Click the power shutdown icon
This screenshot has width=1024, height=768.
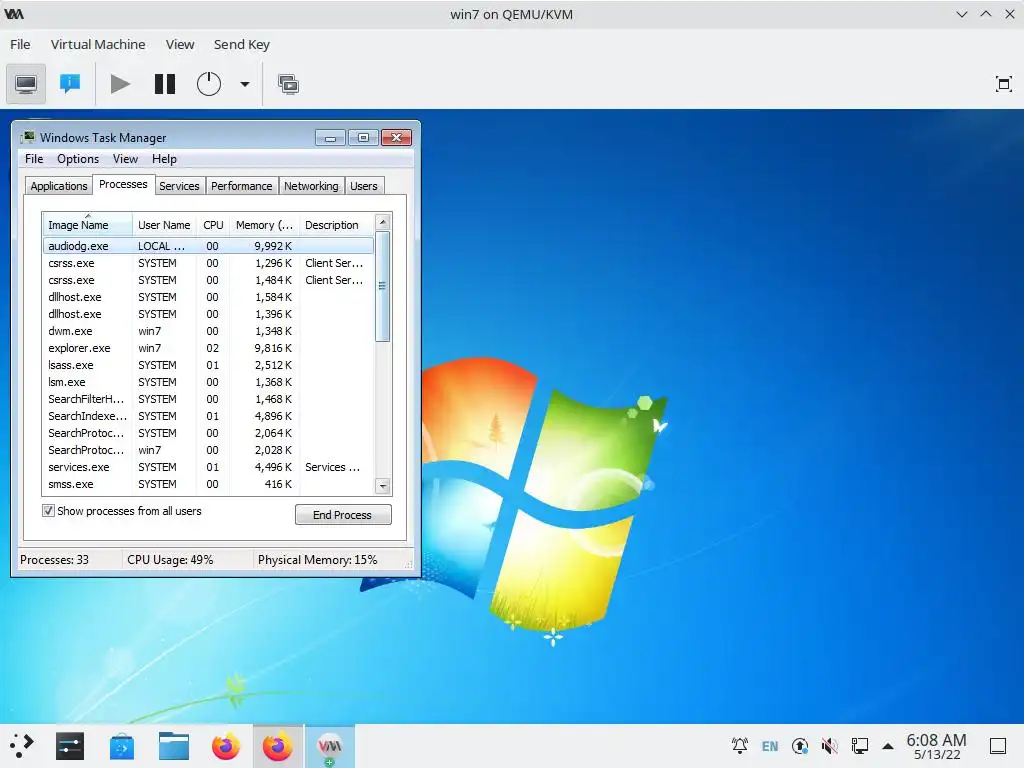[209, 84]
